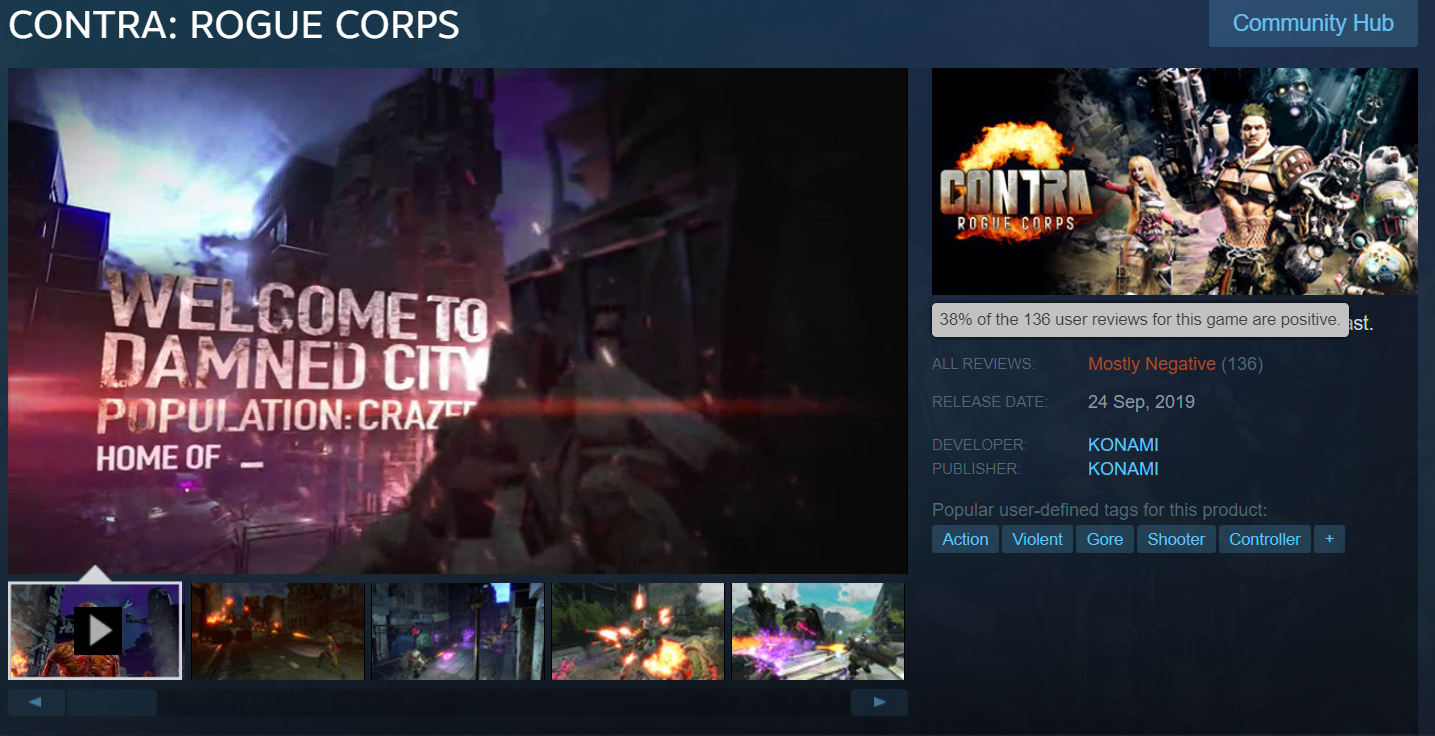
Task: Select the fifth screenshot with purple beams
Action: pos(818,632)
